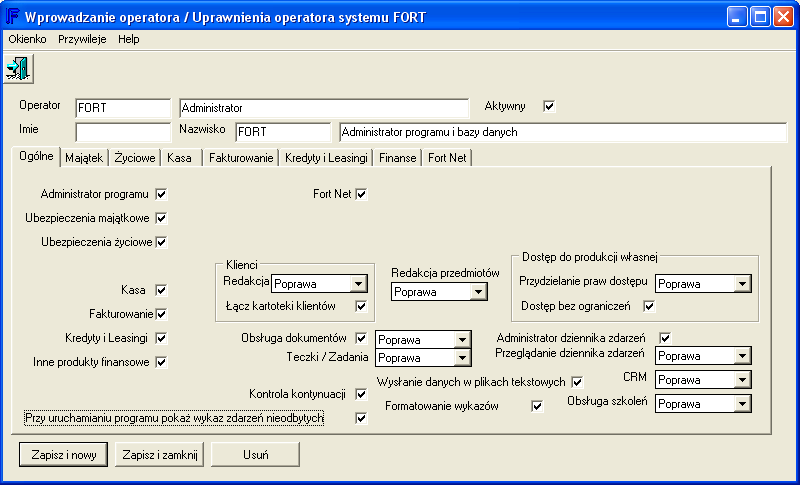Toggle the Aktywny checkbox
800x485 pixels.
[x=549, y=106]
